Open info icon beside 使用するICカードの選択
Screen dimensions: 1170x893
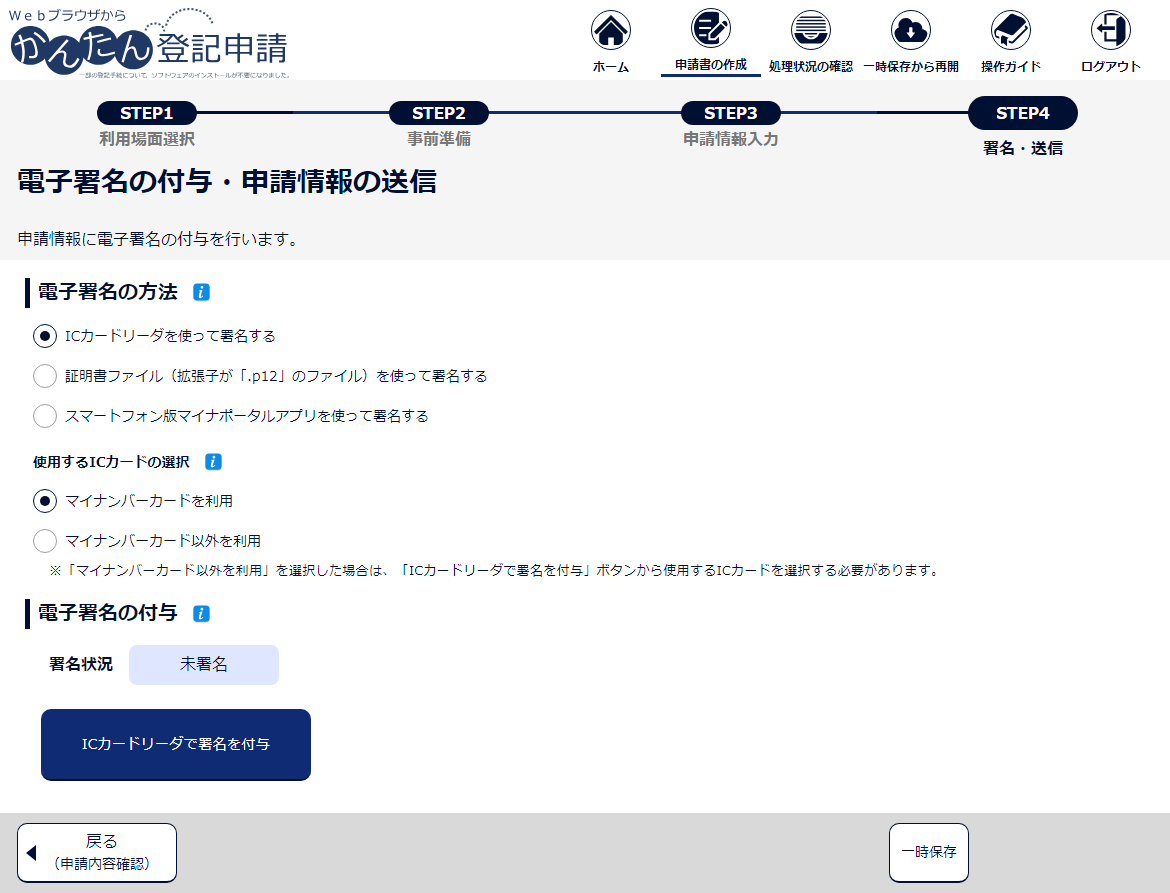point(213,462)
